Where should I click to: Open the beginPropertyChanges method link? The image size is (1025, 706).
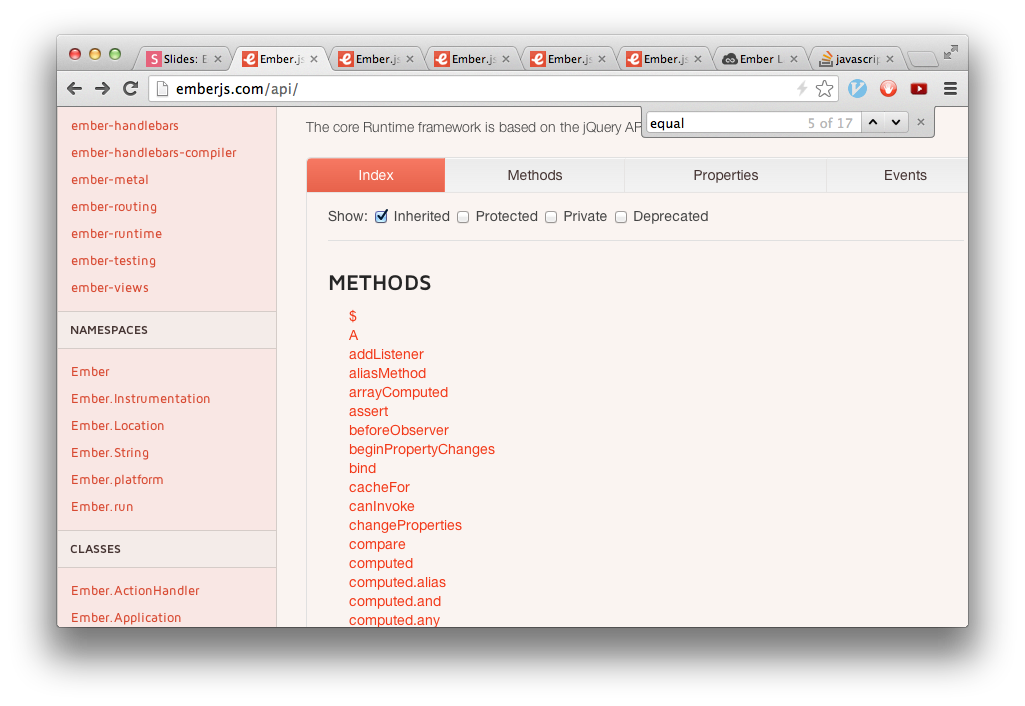[422, 449]
